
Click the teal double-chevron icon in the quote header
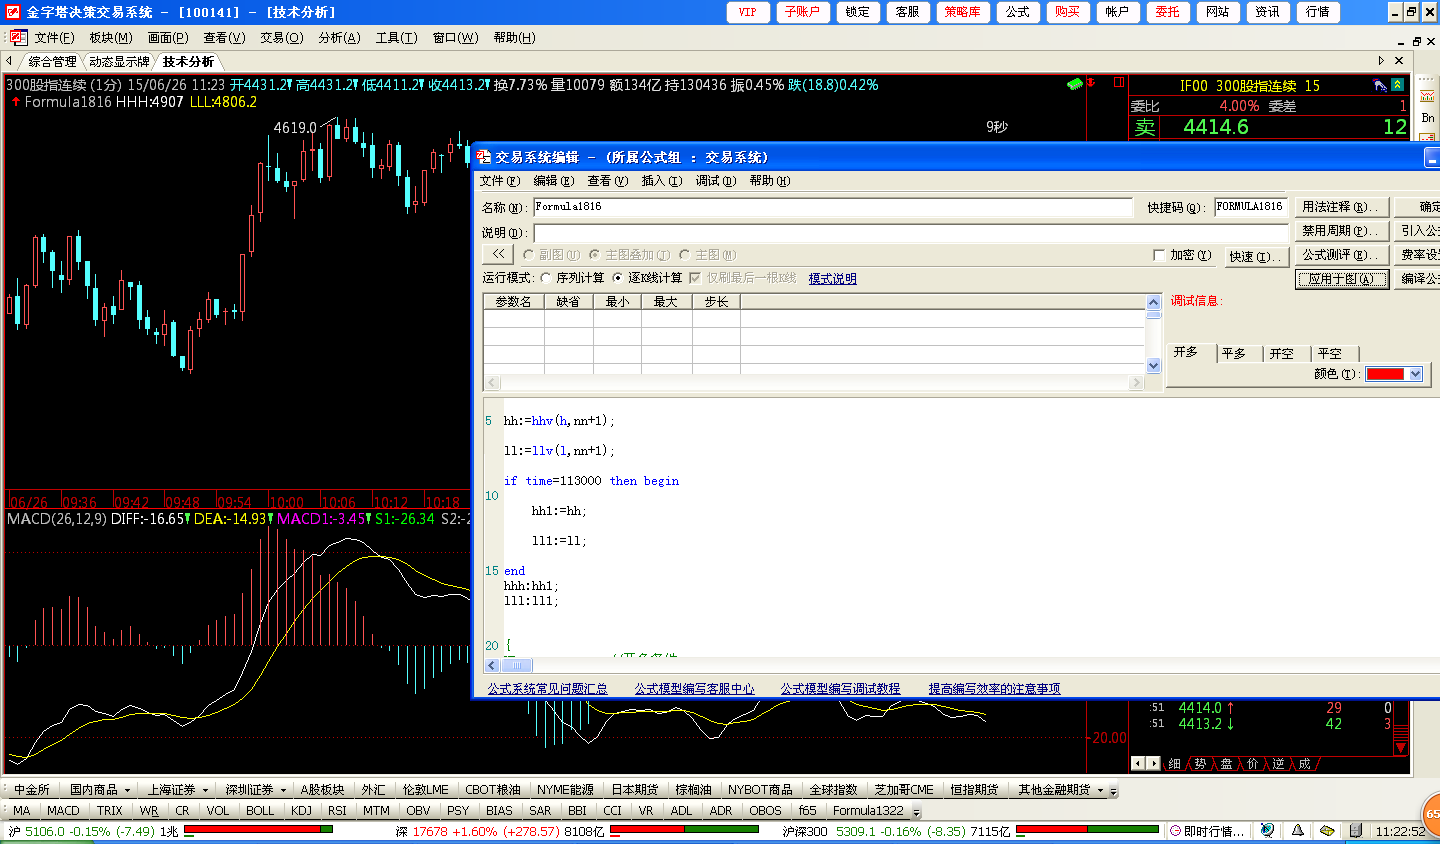pyautogui.click(x=1398, y=86)
